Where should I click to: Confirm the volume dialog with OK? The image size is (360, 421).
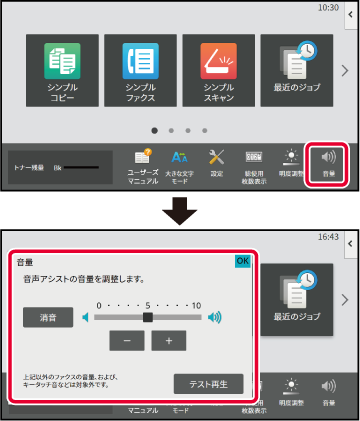coord(242,261)
